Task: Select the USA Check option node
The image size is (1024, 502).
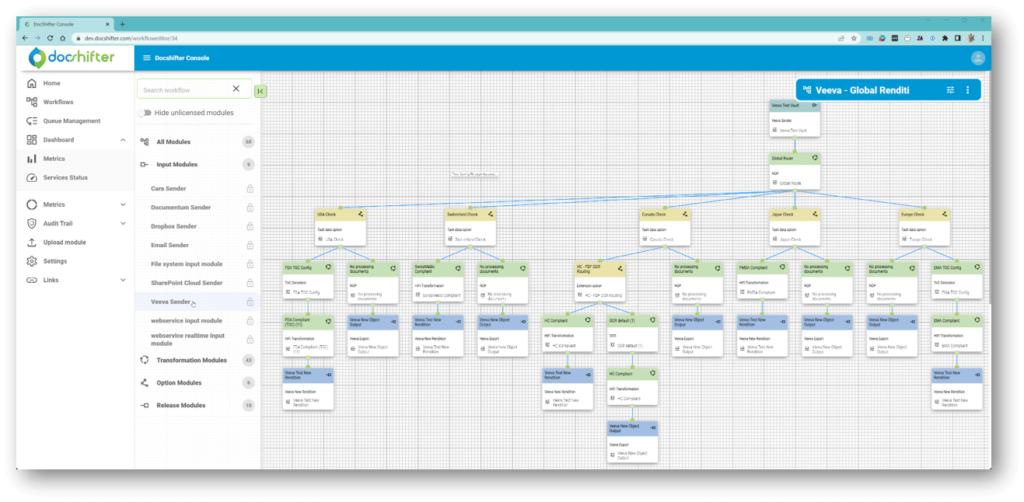Action: coord(340,228)
